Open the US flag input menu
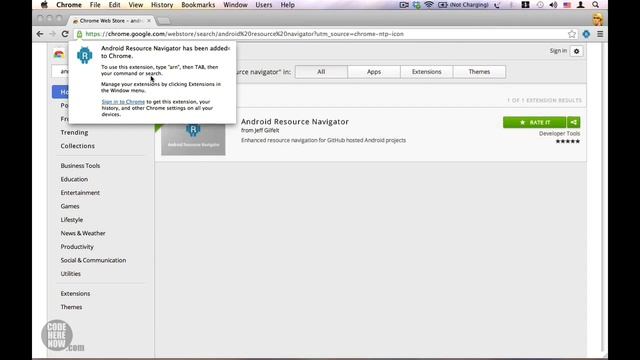The height and width of the screenshot is (360, 640). 567,5
